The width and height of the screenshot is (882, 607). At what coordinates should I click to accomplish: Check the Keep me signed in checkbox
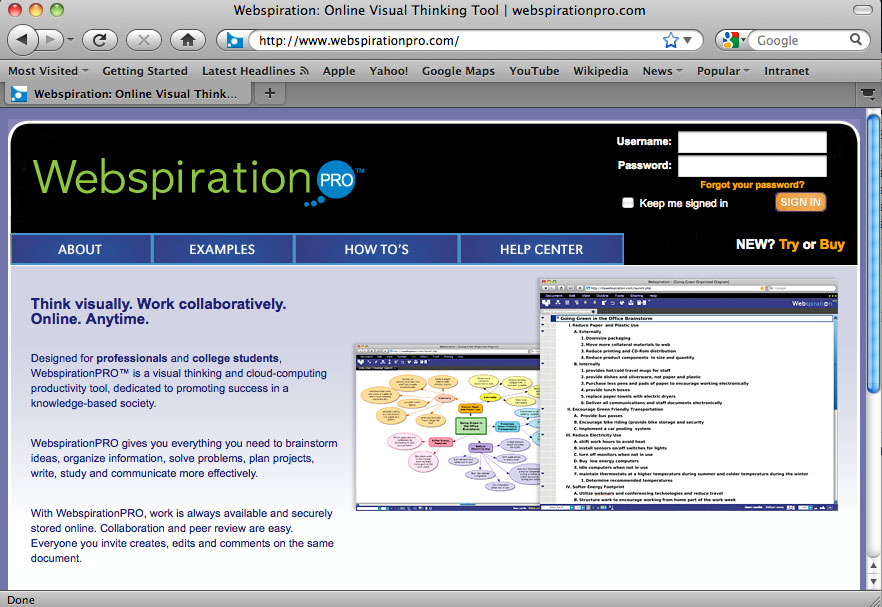(628, 203)
